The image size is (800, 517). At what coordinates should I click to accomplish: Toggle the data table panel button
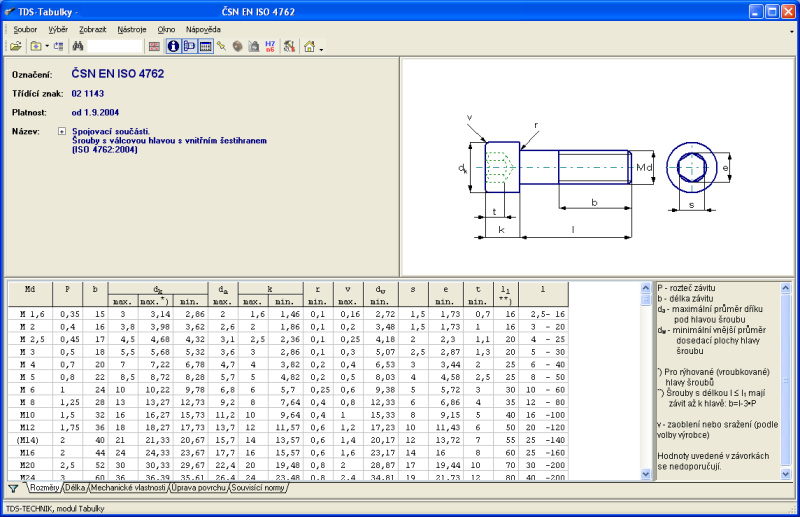pyautogui.click(x=205, y=46)
